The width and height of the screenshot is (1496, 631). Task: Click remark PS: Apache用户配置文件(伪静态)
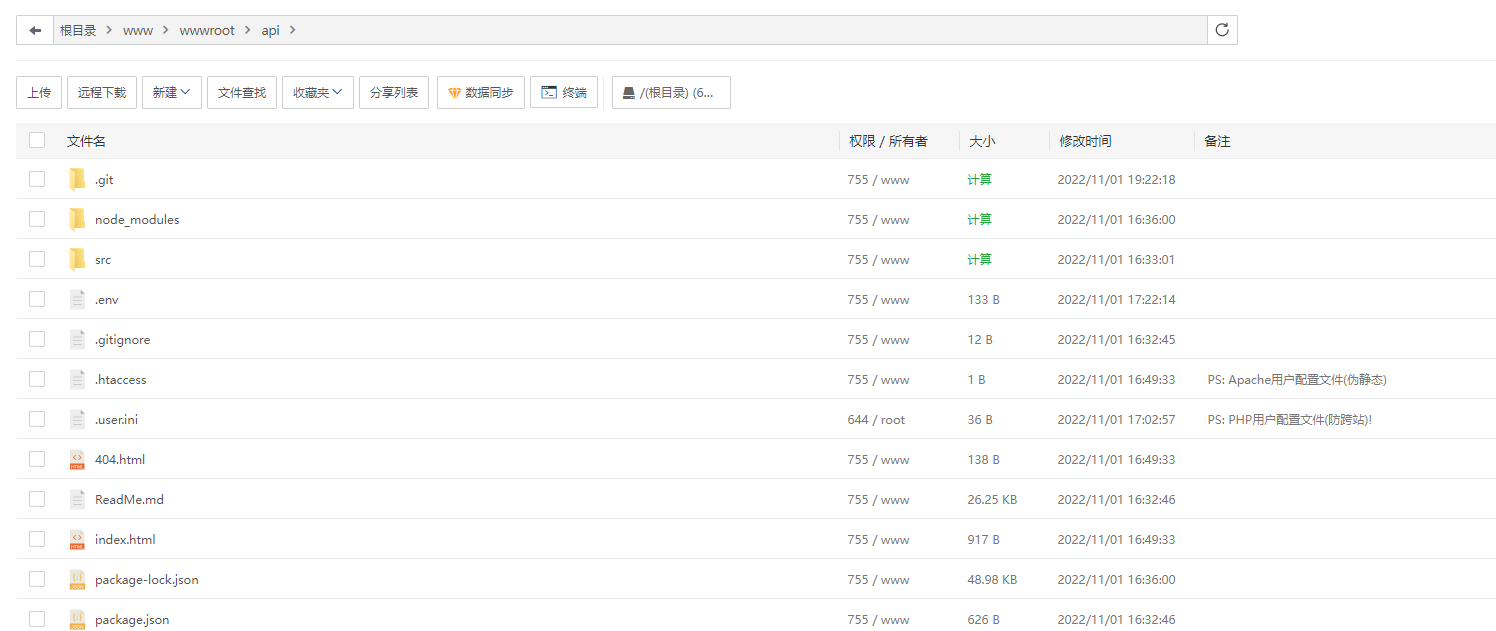[1297, 379]
